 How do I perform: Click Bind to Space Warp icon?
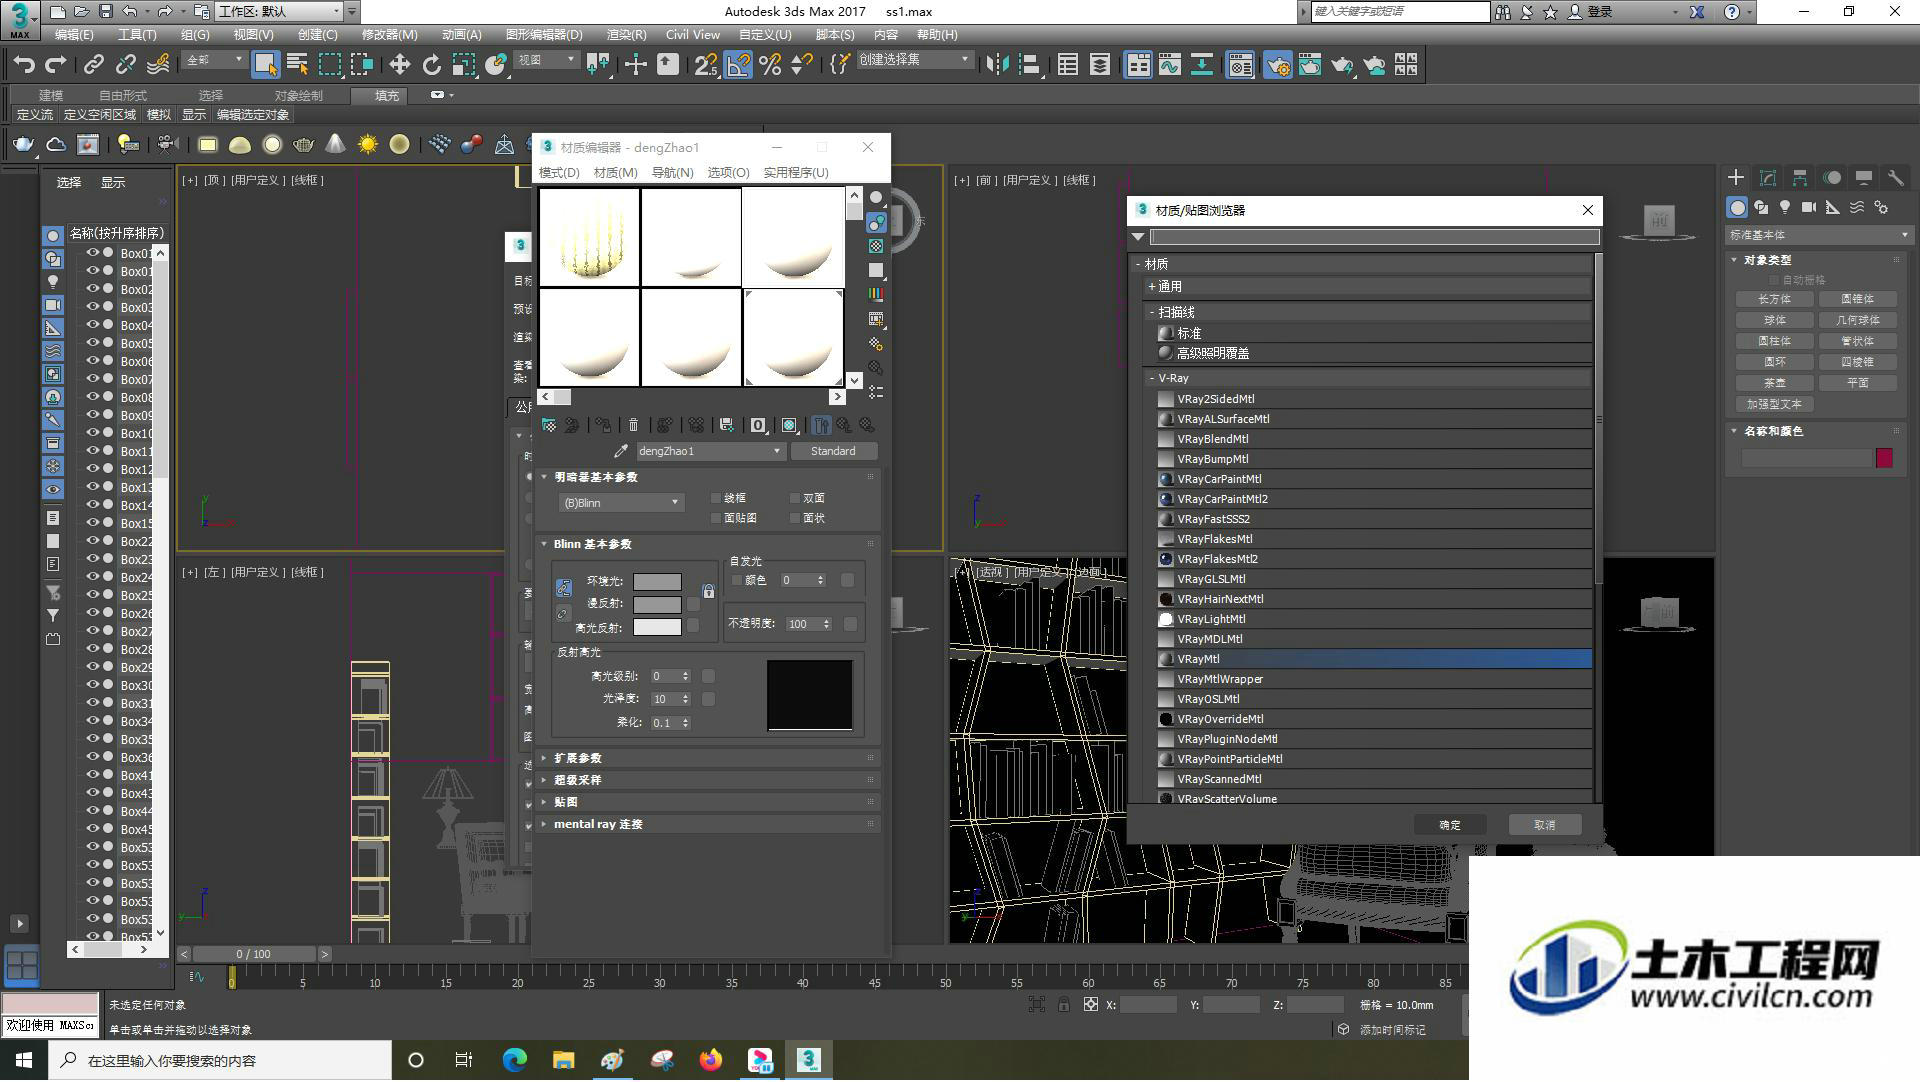158,65
